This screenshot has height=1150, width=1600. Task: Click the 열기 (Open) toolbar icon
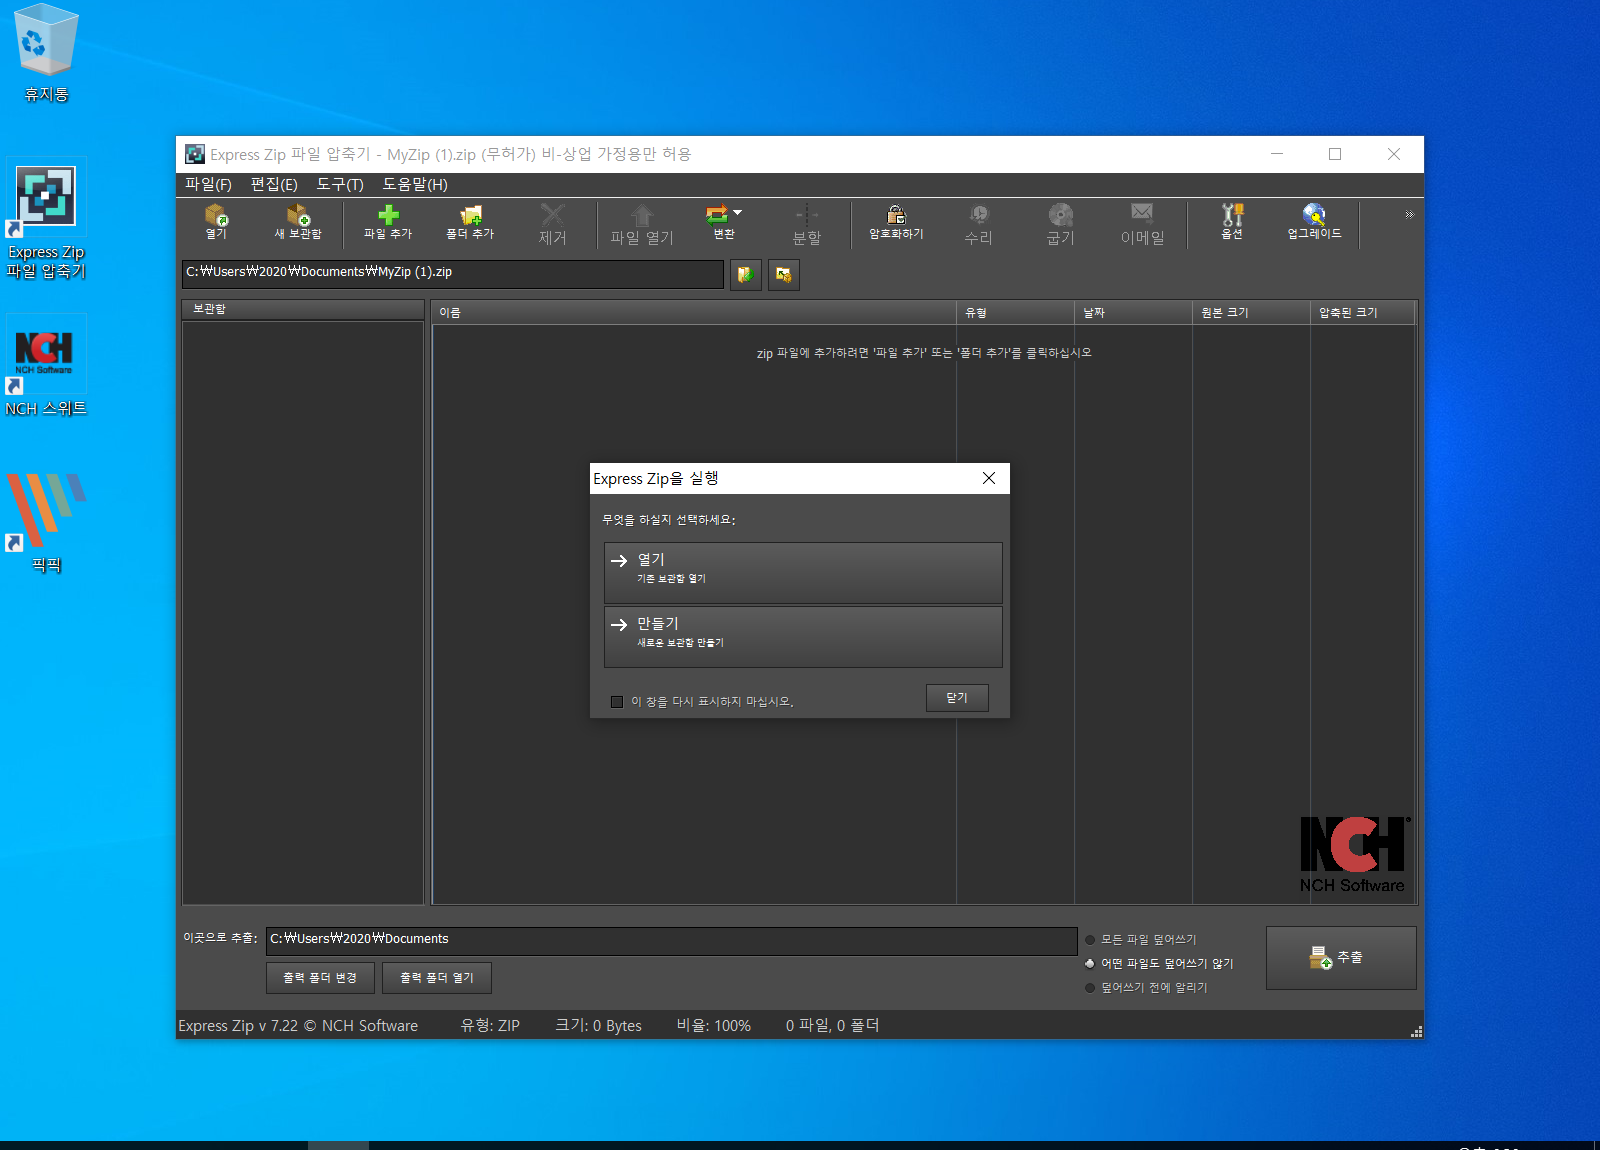pyautogui.click(x=217, y=222)
